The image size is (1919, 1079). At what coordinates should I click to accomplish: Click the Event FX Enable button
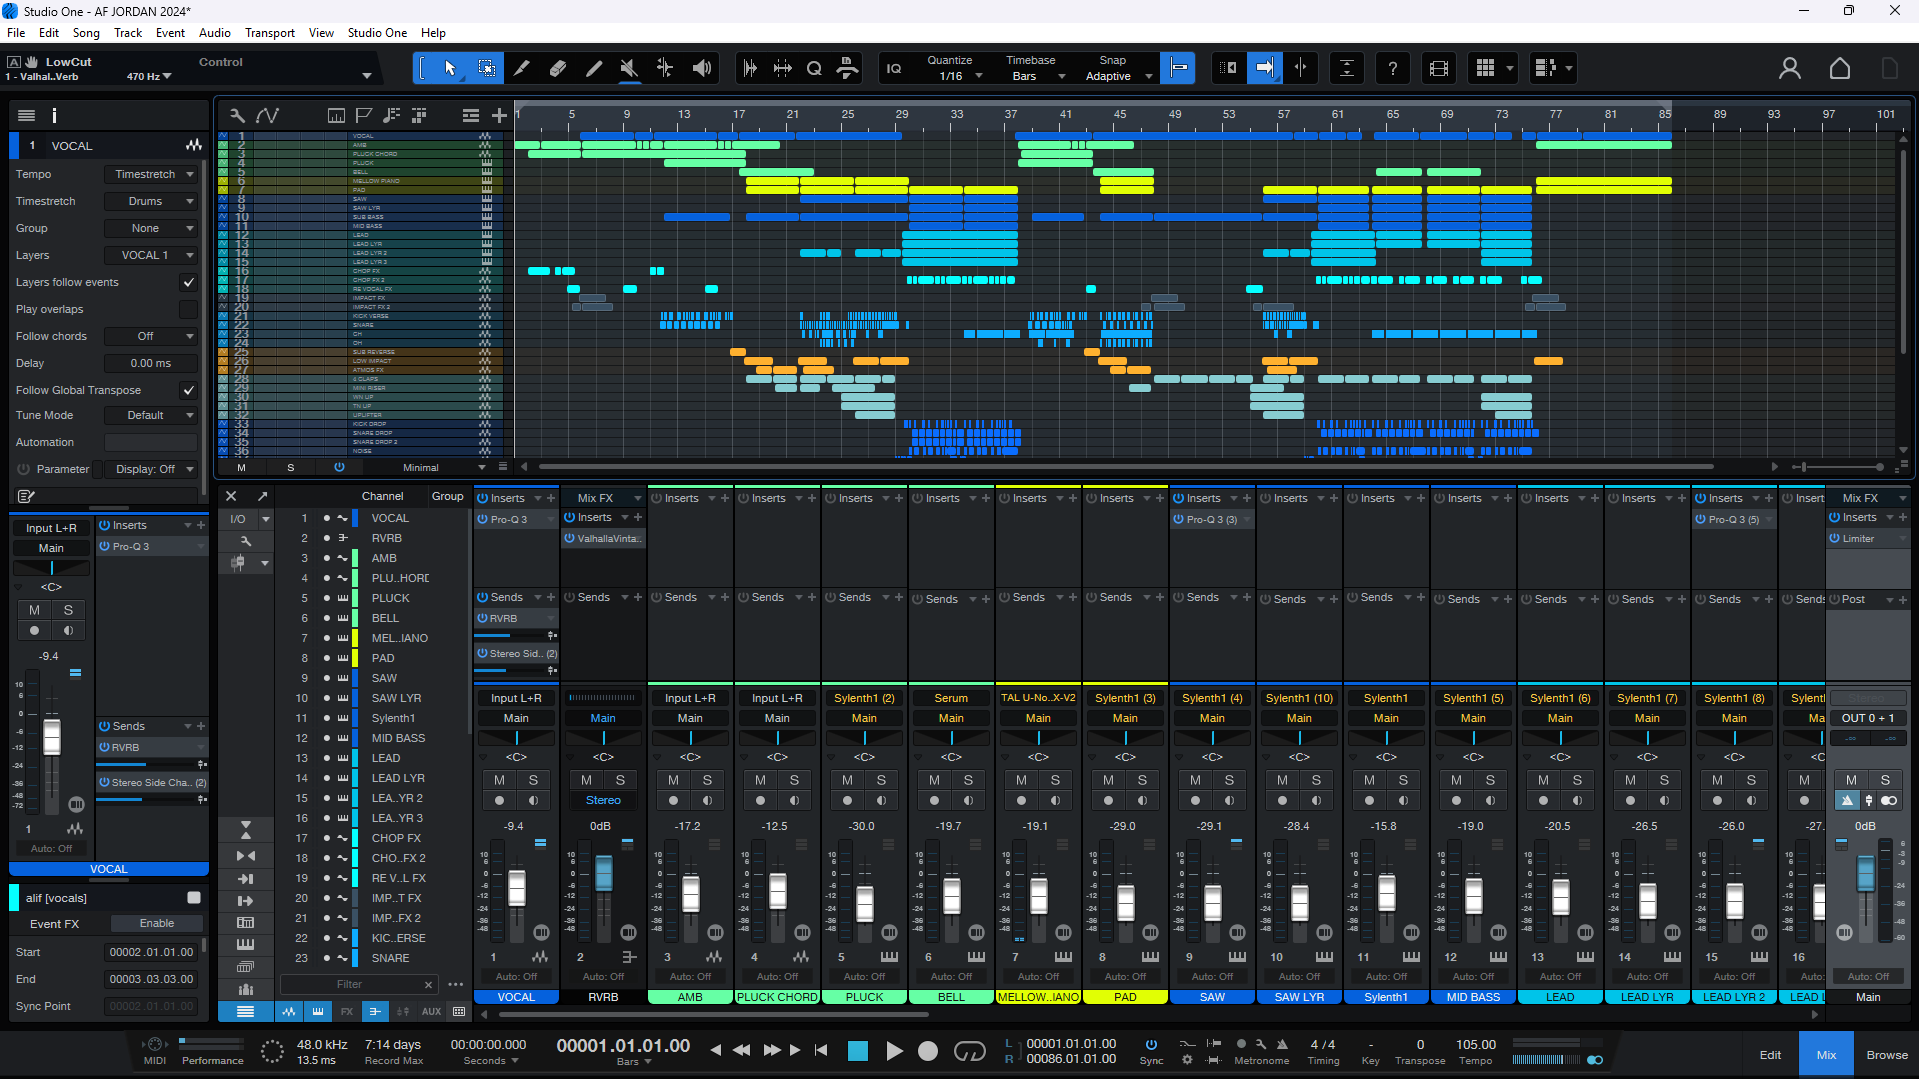click(157, 923)
